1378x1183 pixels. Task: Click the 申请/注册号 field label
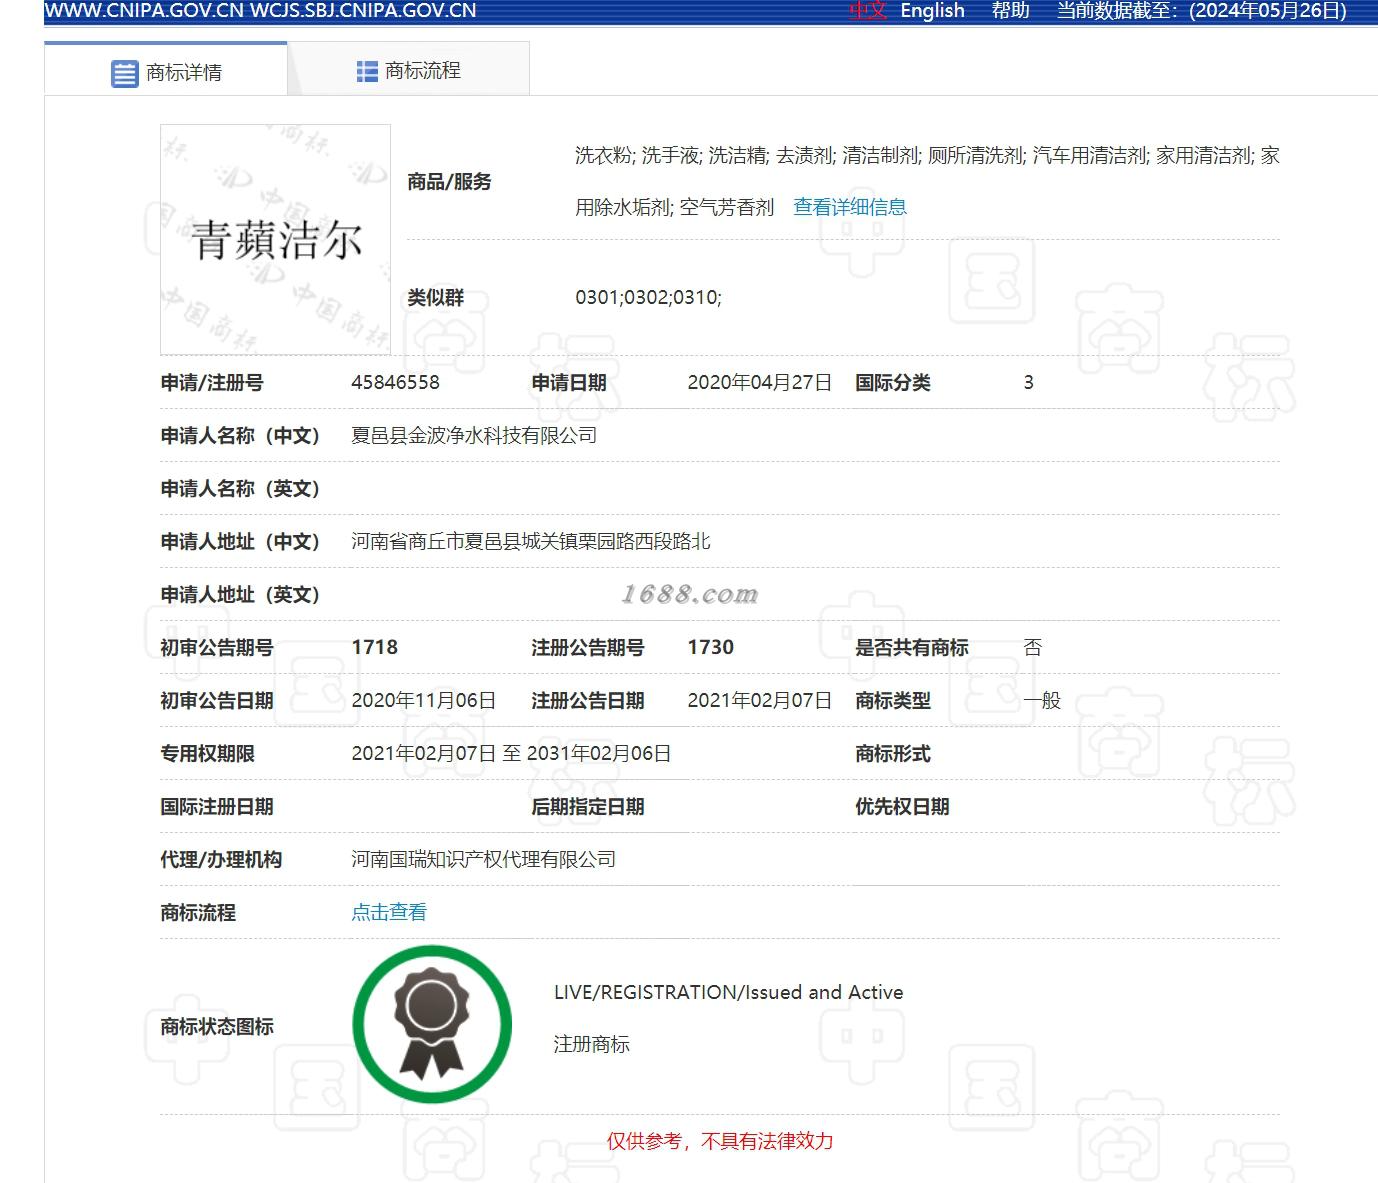212,382
